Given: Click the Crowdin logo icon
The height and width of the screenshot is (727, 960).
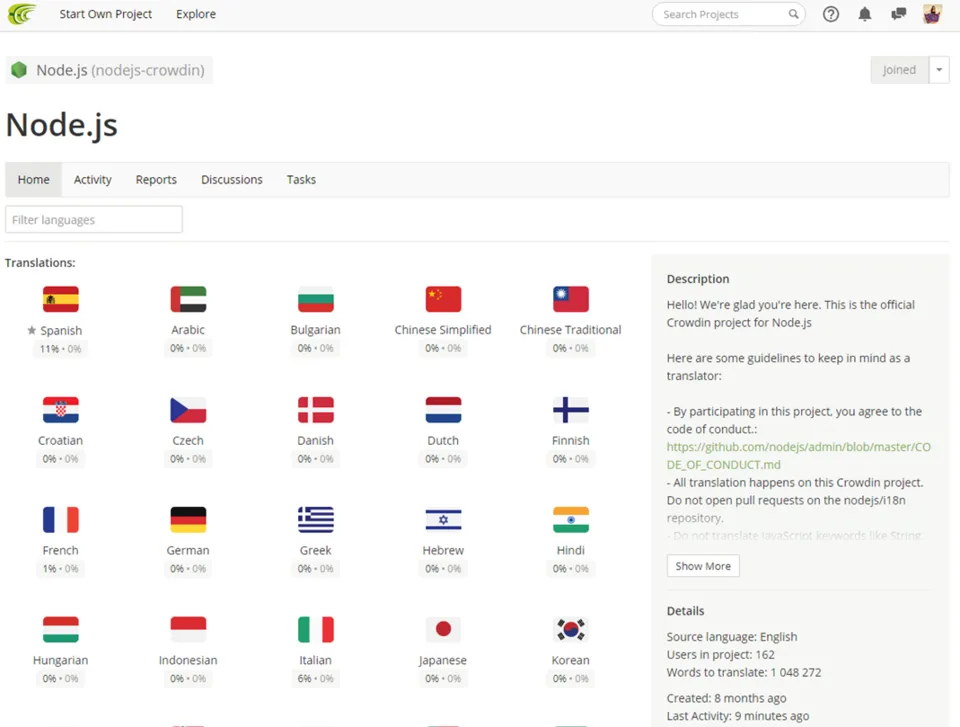Looking at the screenshot, I should 21,13.
